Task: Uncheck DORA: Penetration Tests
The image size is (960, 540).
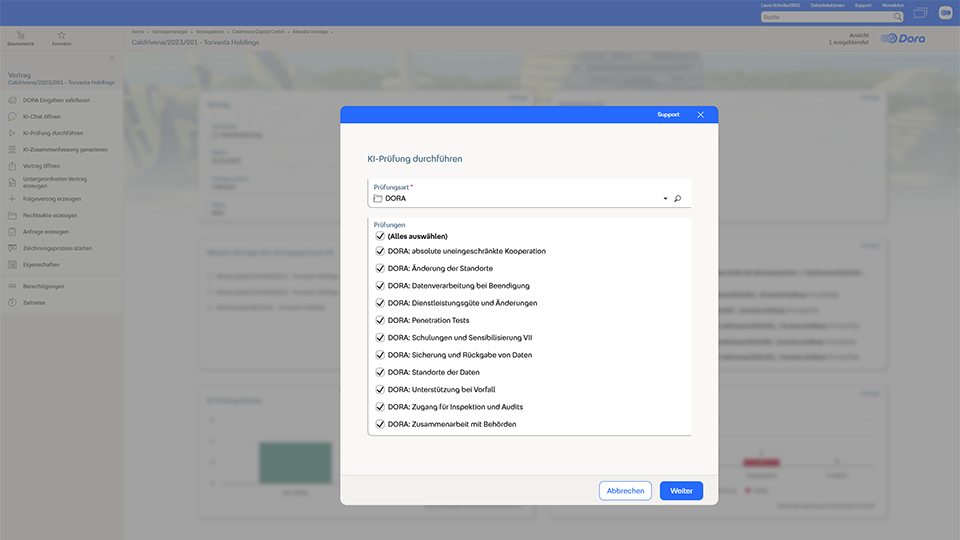Action: pos(380,320)
